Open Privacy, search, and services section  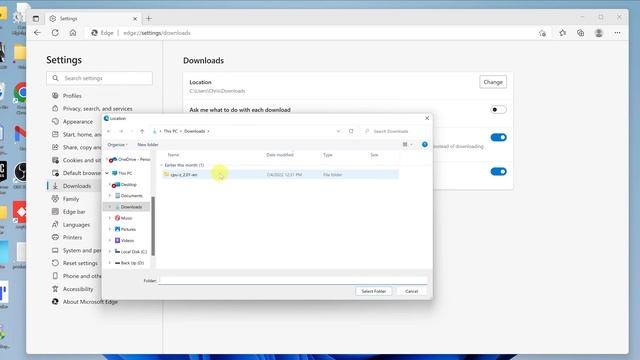pyautogui.click(x=97, y=109)
